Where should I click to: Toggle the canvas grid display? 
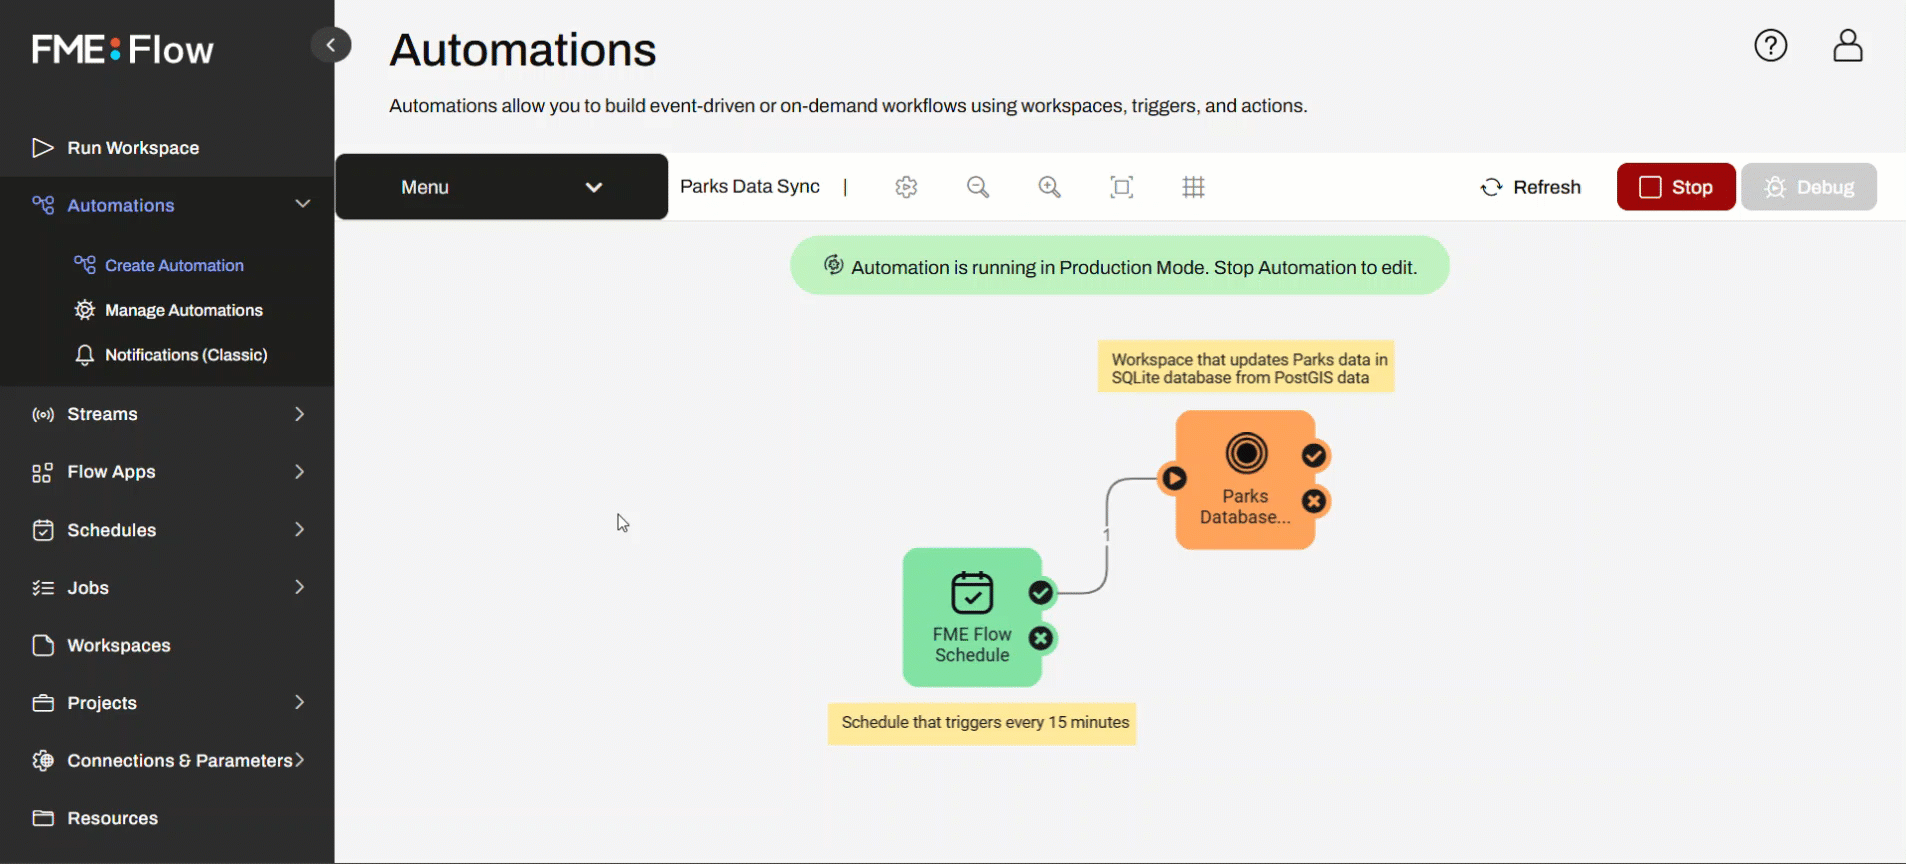[1193, 187]
